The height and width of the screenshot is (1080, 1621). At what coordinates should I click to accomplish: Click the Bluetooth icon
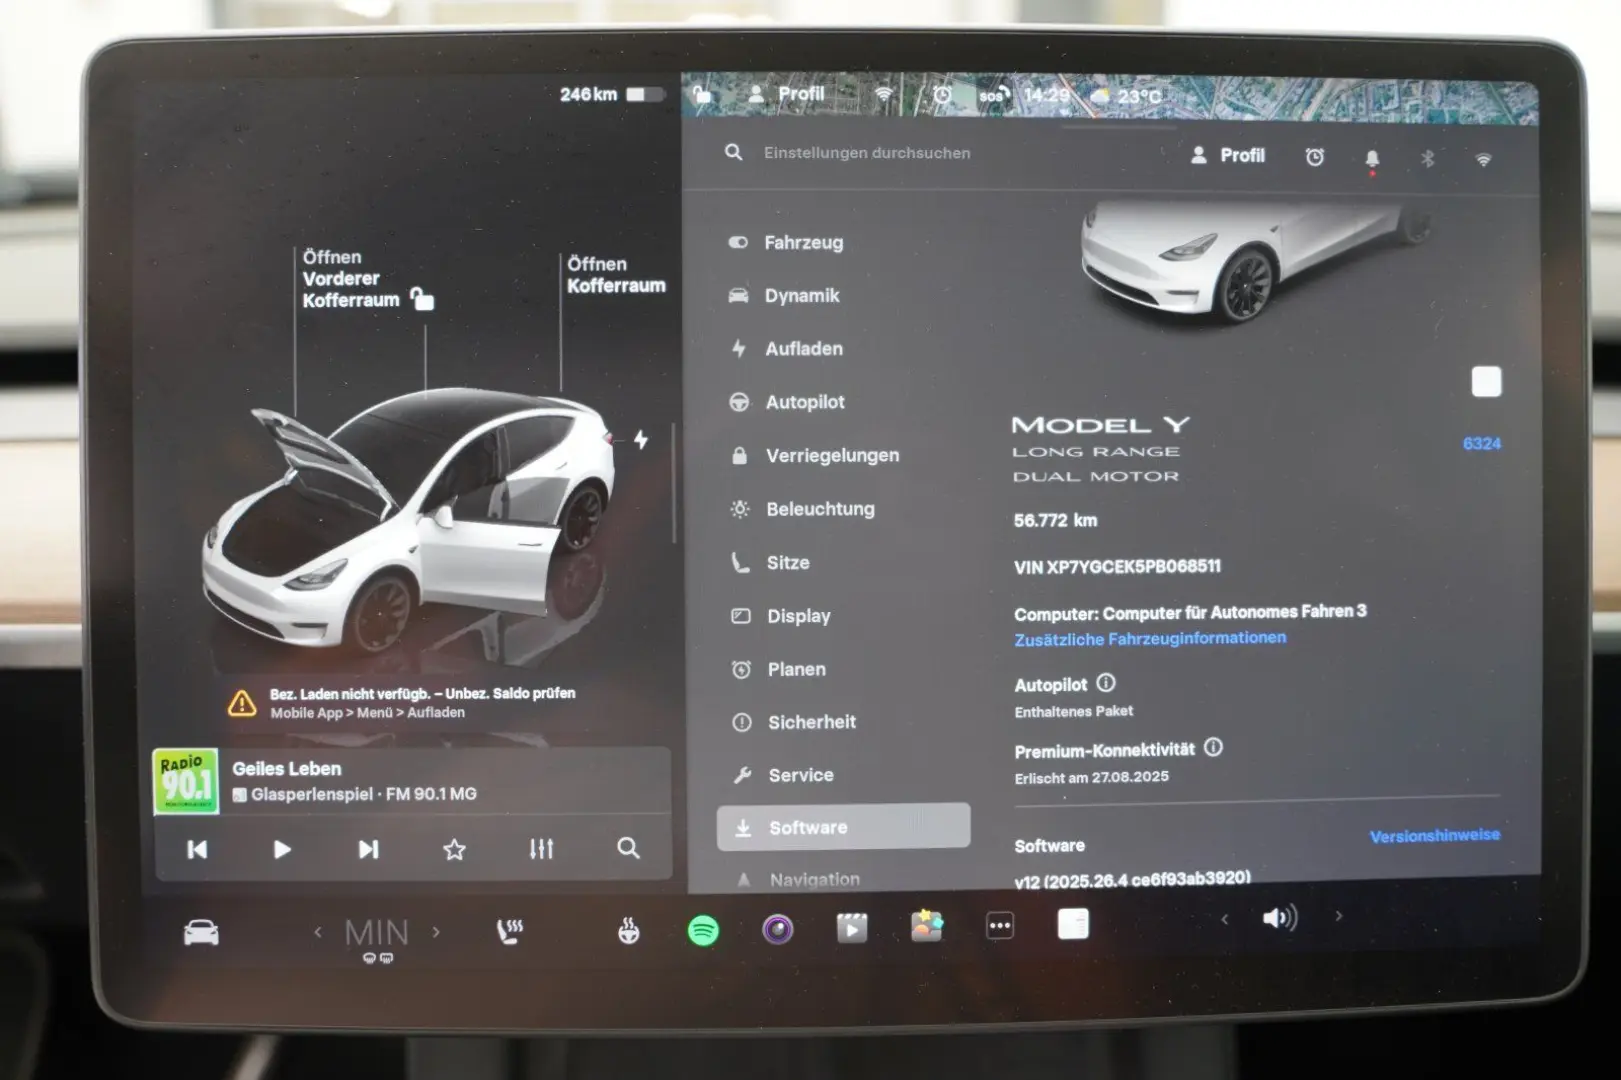pos(1428,159)
